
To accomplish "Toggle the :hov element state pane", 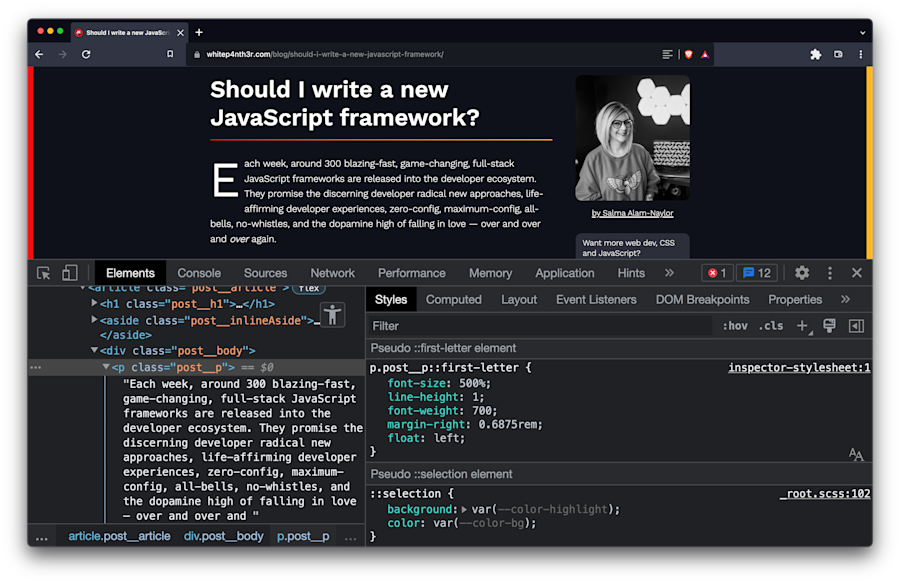I will pyautogui.click(x=735, y=325).
